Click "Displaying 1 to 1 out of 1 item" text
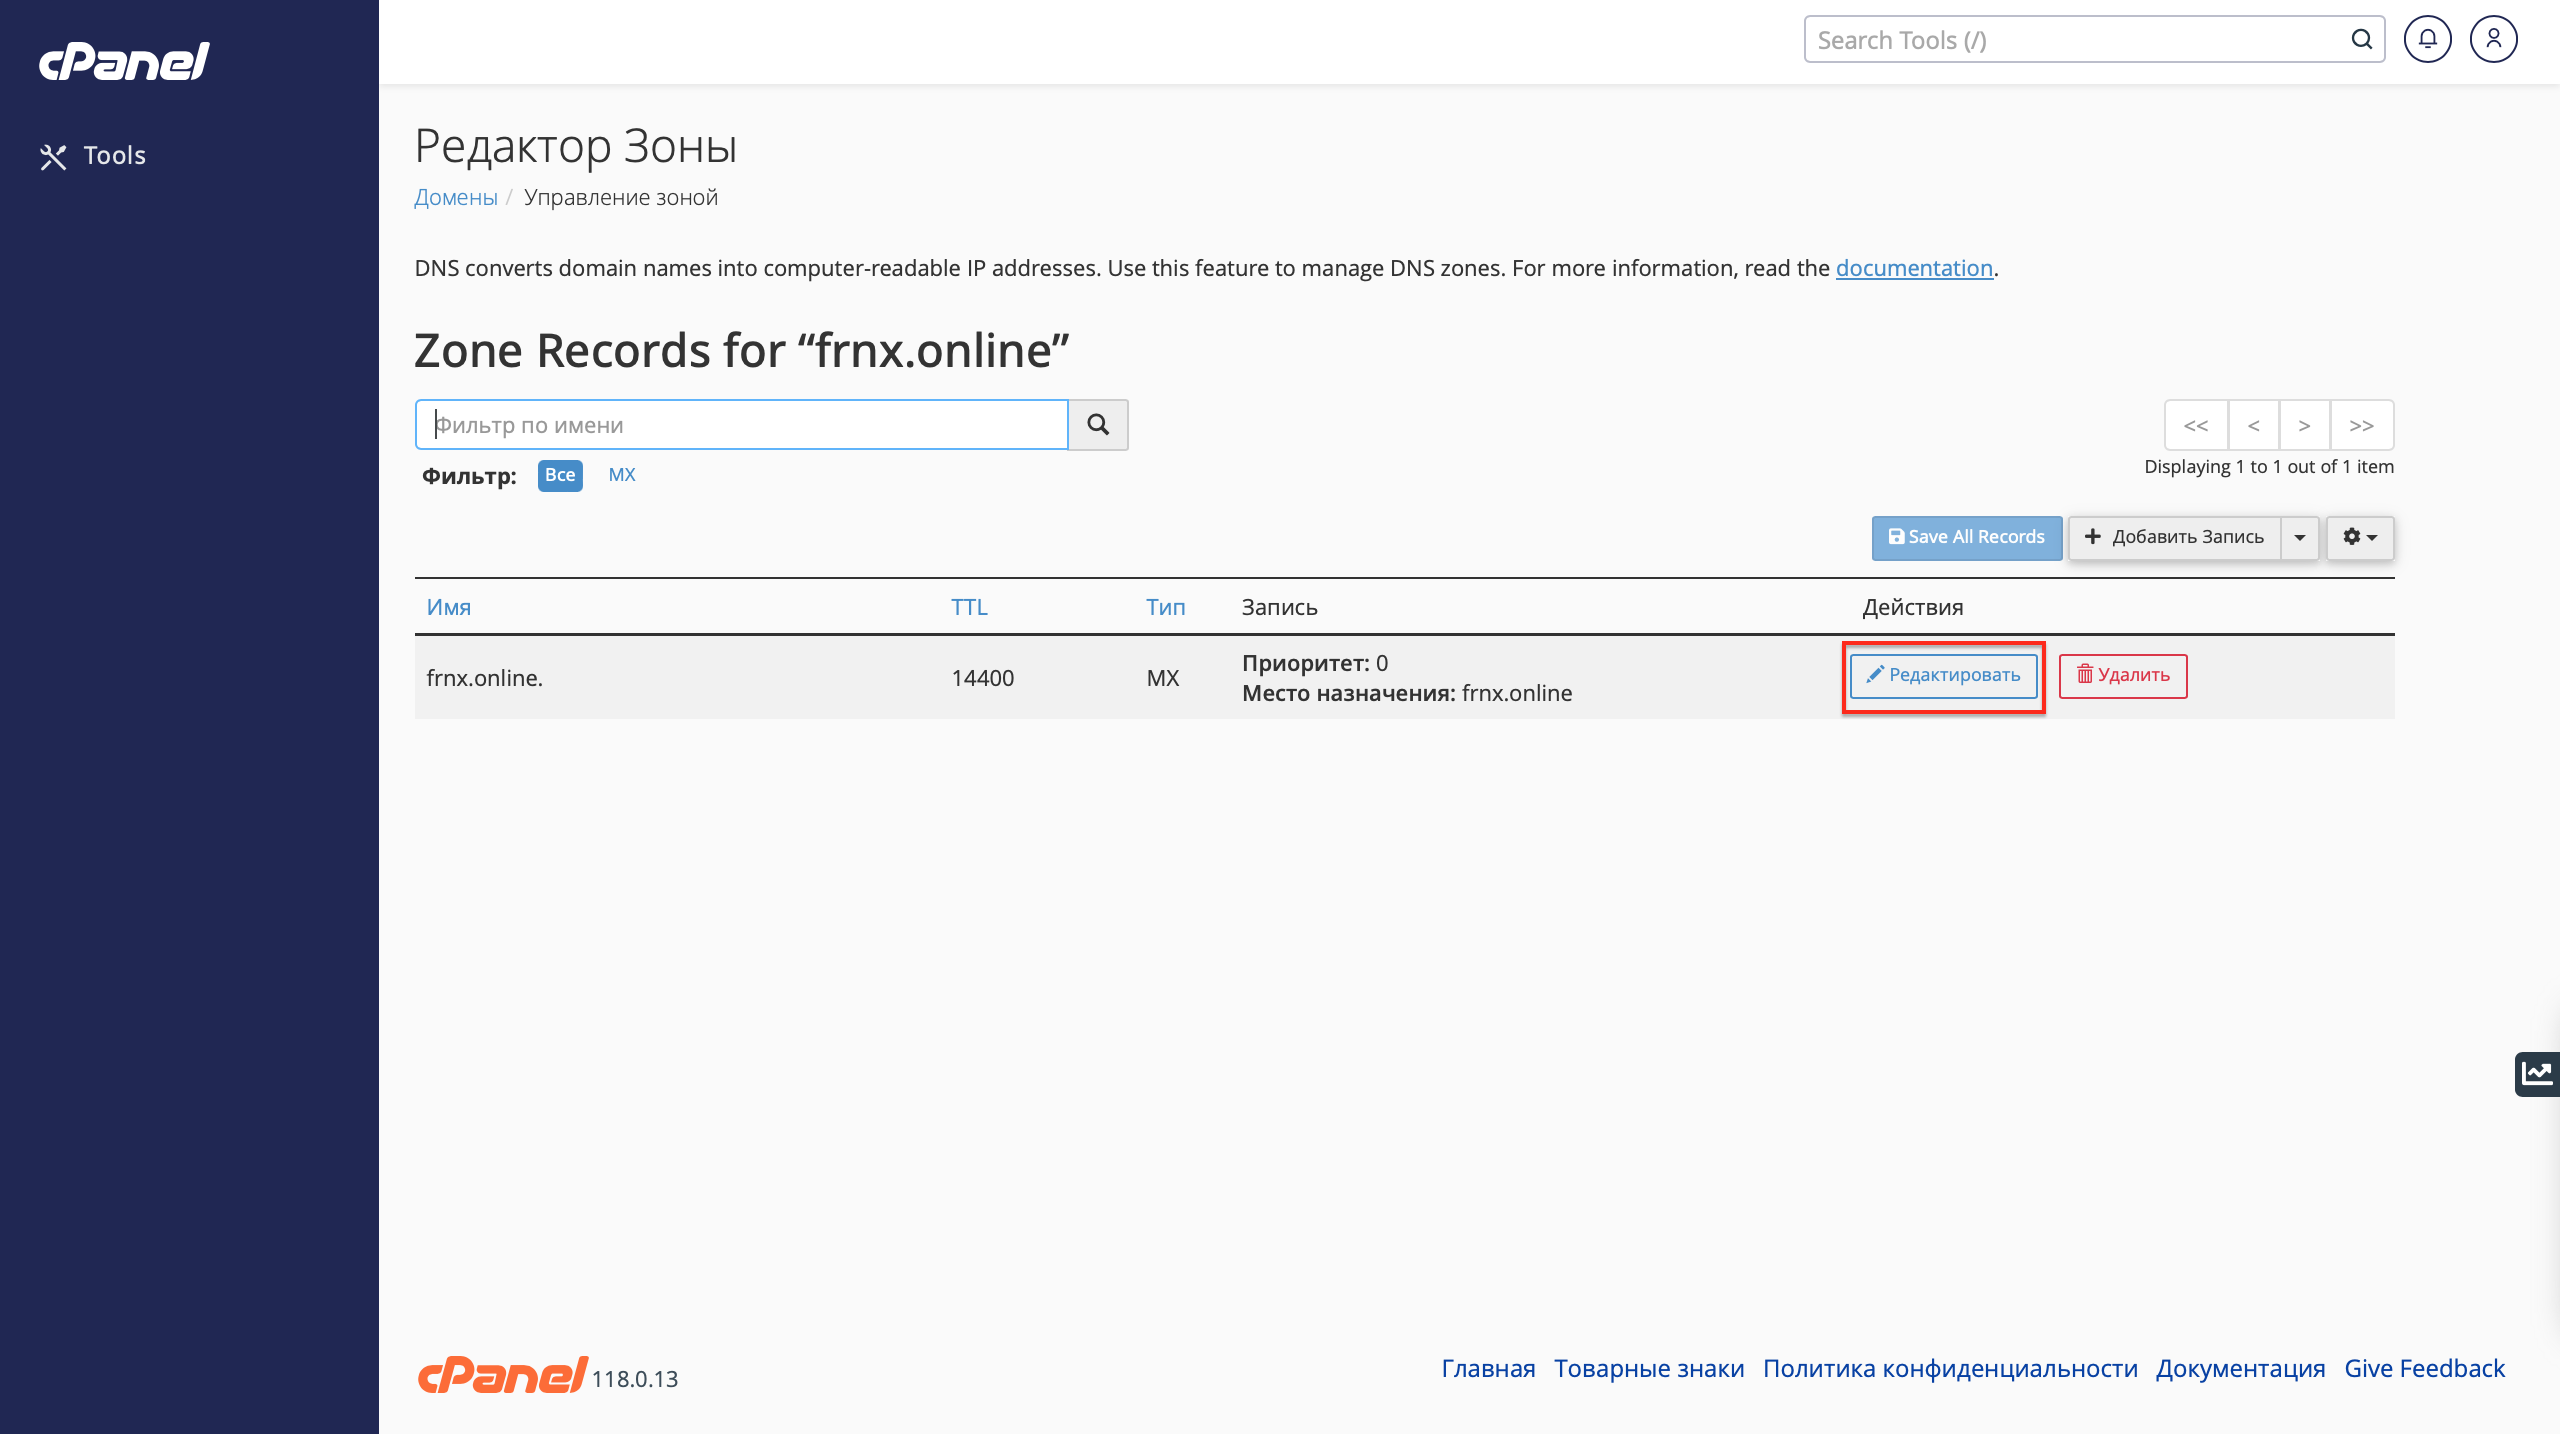 (x=2269, y=467)
